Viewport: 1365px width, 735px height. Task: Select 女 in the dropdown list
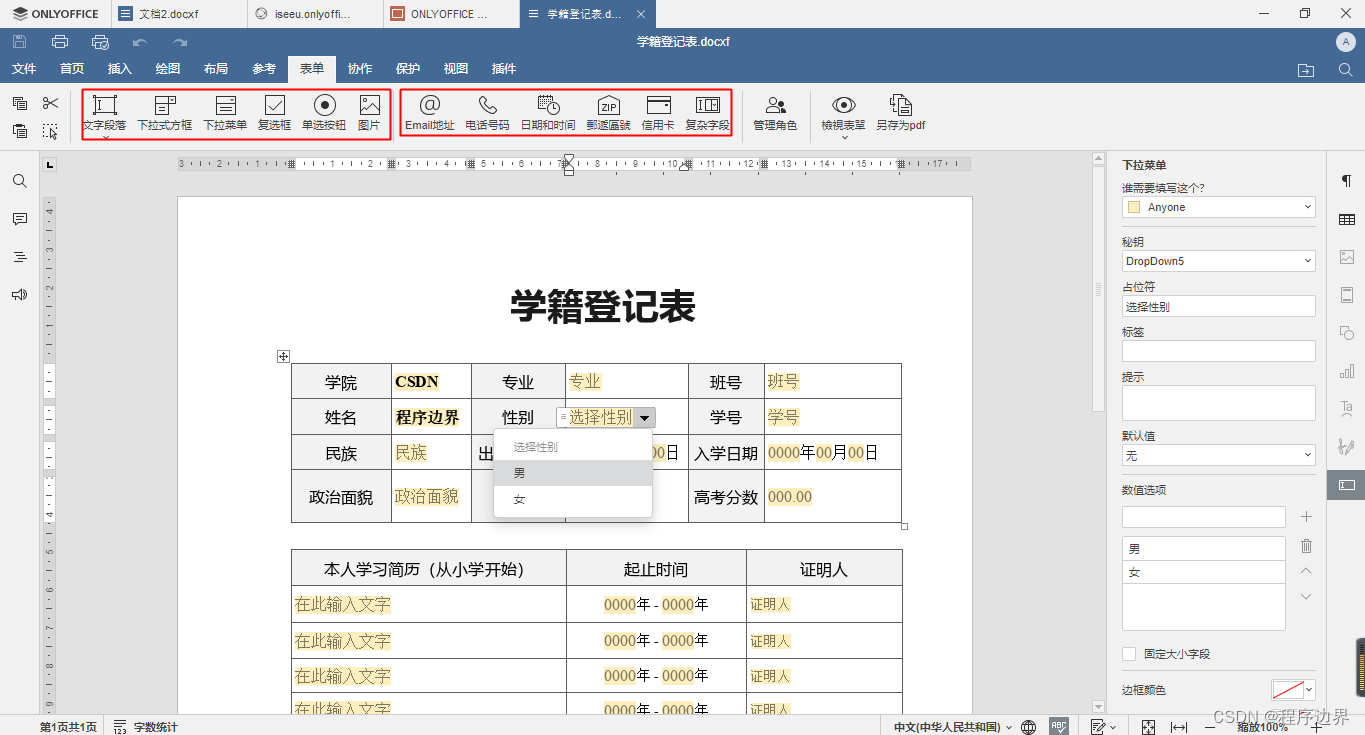pyautogui.click(x=573, y=499)
